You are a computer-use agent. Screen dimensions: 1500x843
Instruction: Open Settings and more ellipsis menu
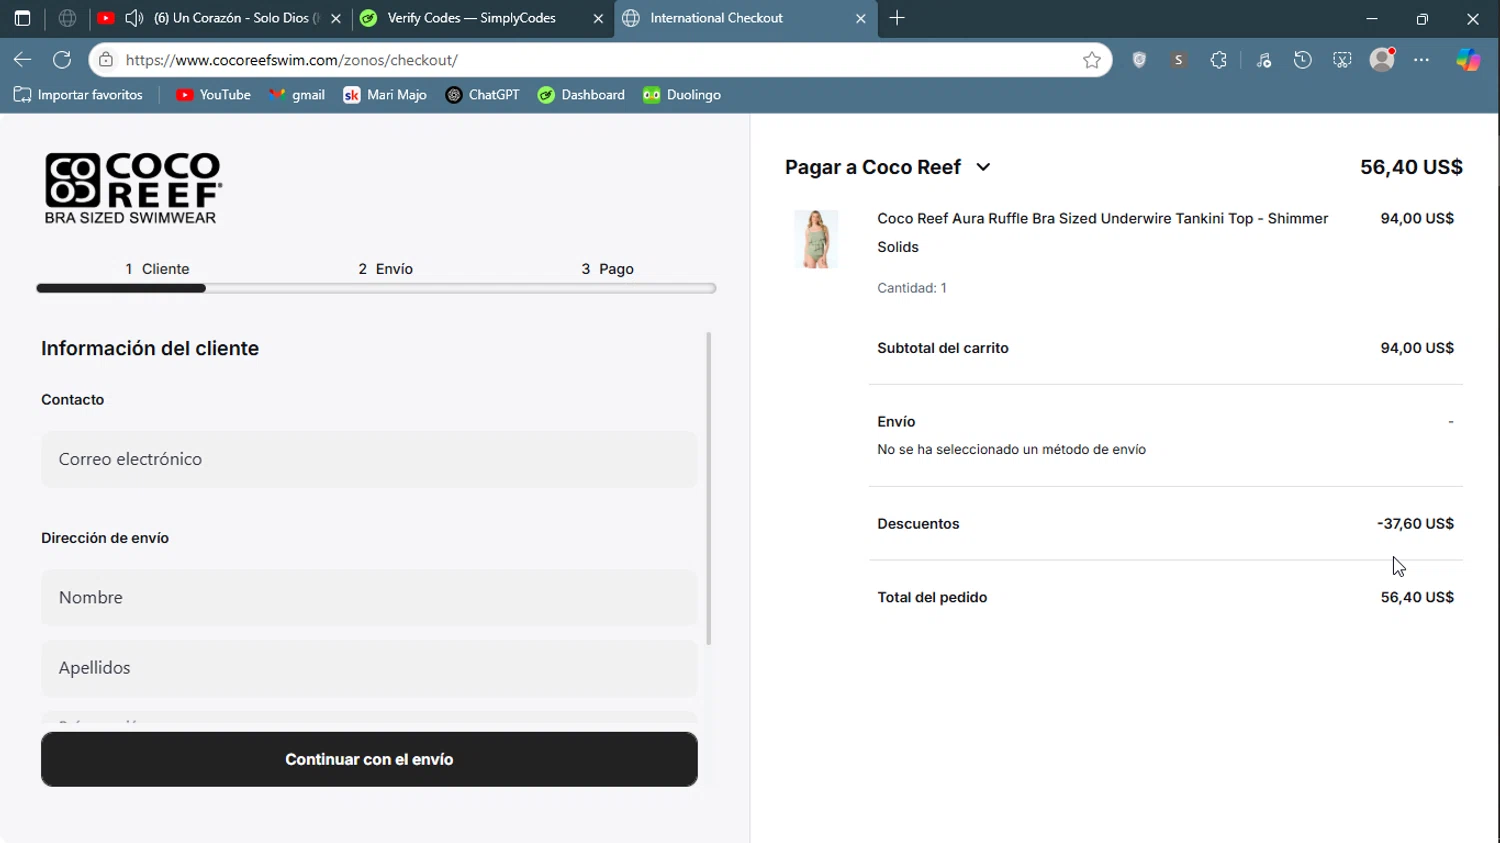(1421, 60)
